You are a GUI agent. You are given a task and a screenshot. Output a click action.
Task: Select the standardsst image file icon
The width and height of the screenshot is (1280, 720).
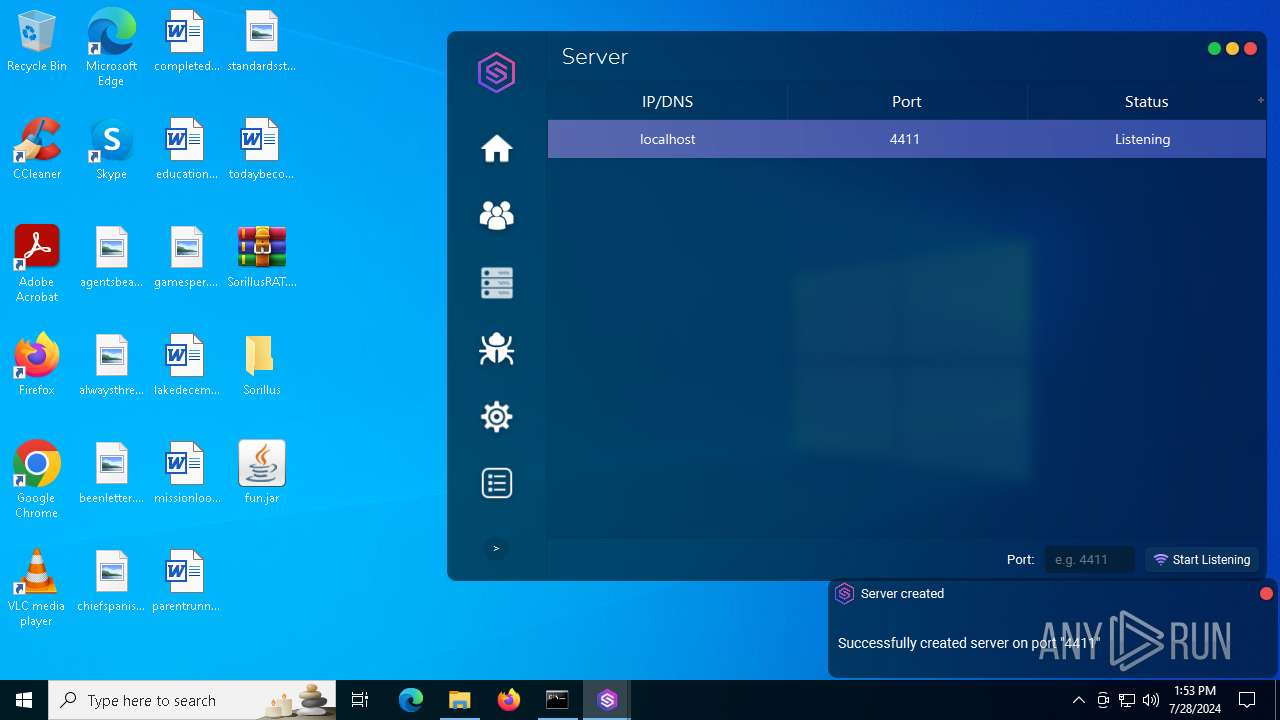[262, 42]
